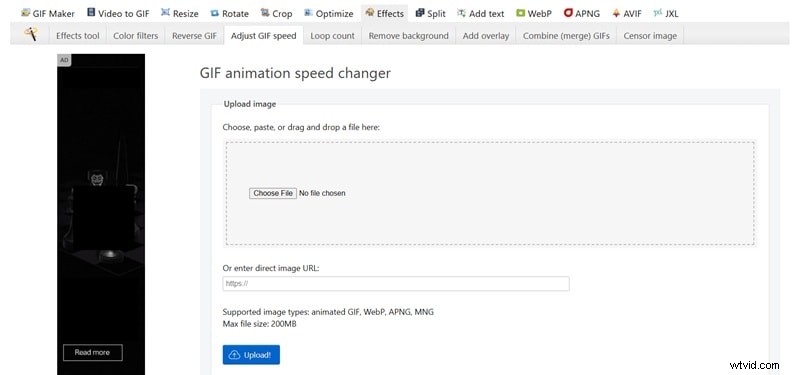This screenshot has width=800, height=375.
Task: Click the 'No file chosen' text
Action: pyautogui.click(x=322, y=193)
